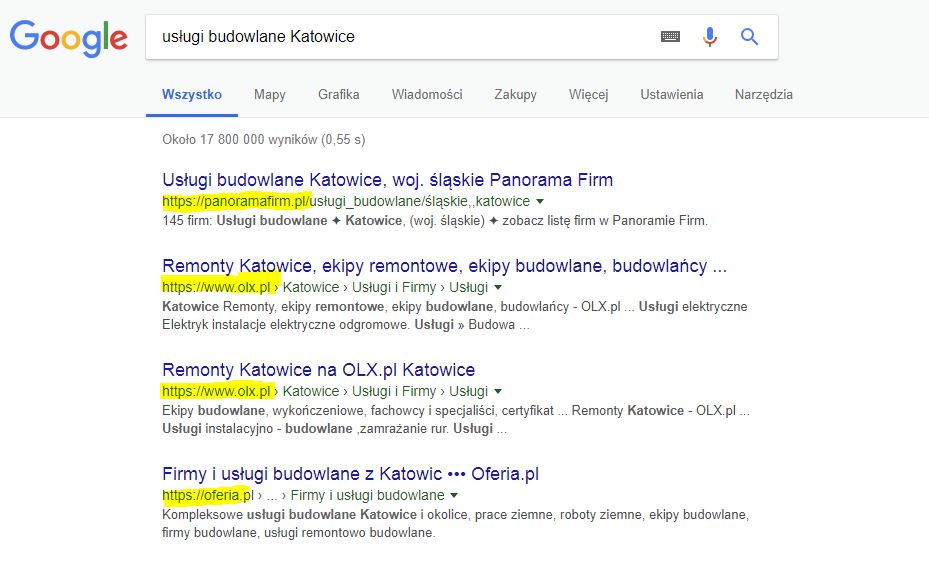Screen dimensions: 929x568
Task: Open Firmy i usługi budowlane Oferia.pl result
Action: point(351,474)
